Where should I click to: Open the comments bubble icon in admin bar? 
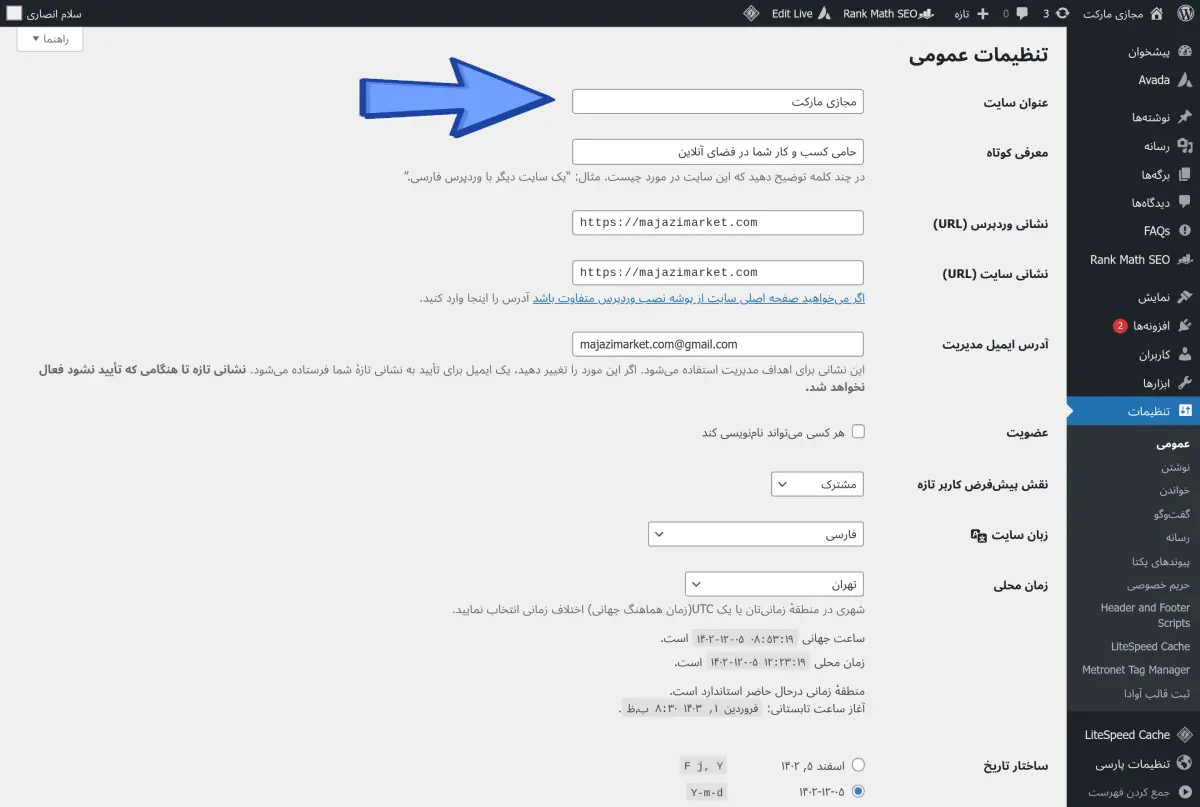[1021, 14]
